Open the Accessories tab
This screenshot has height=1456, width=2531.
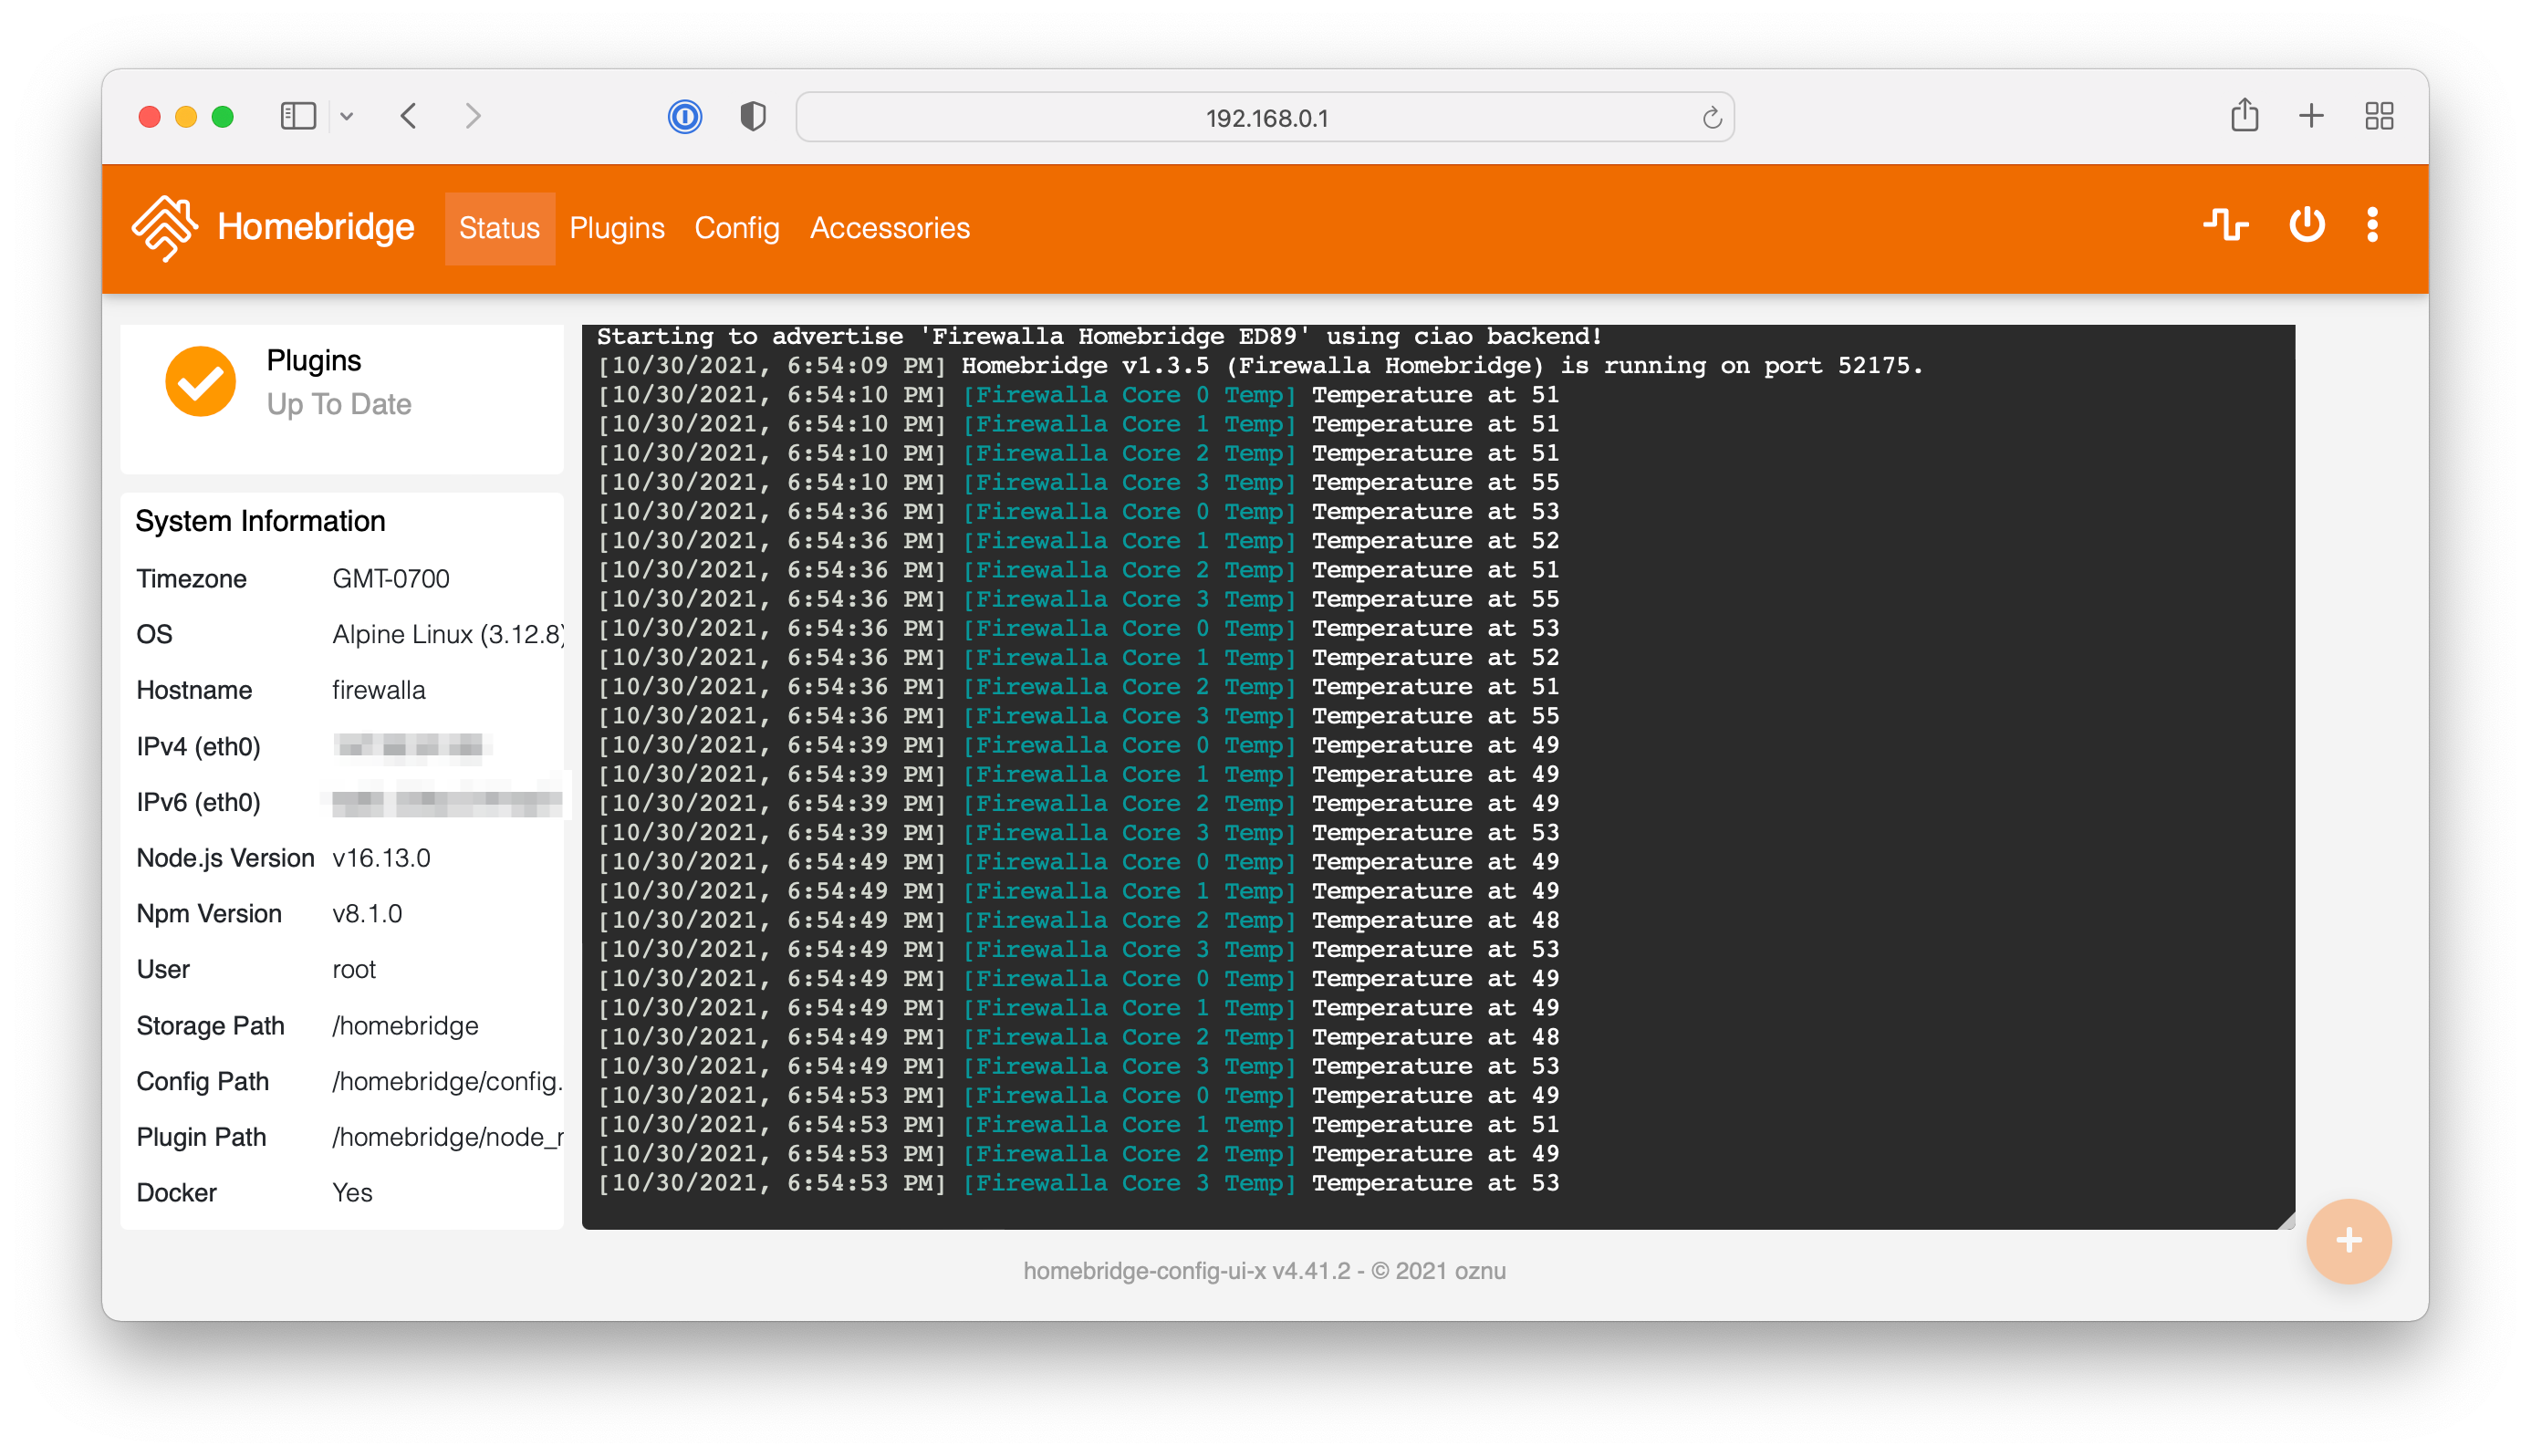pos(889,228)
